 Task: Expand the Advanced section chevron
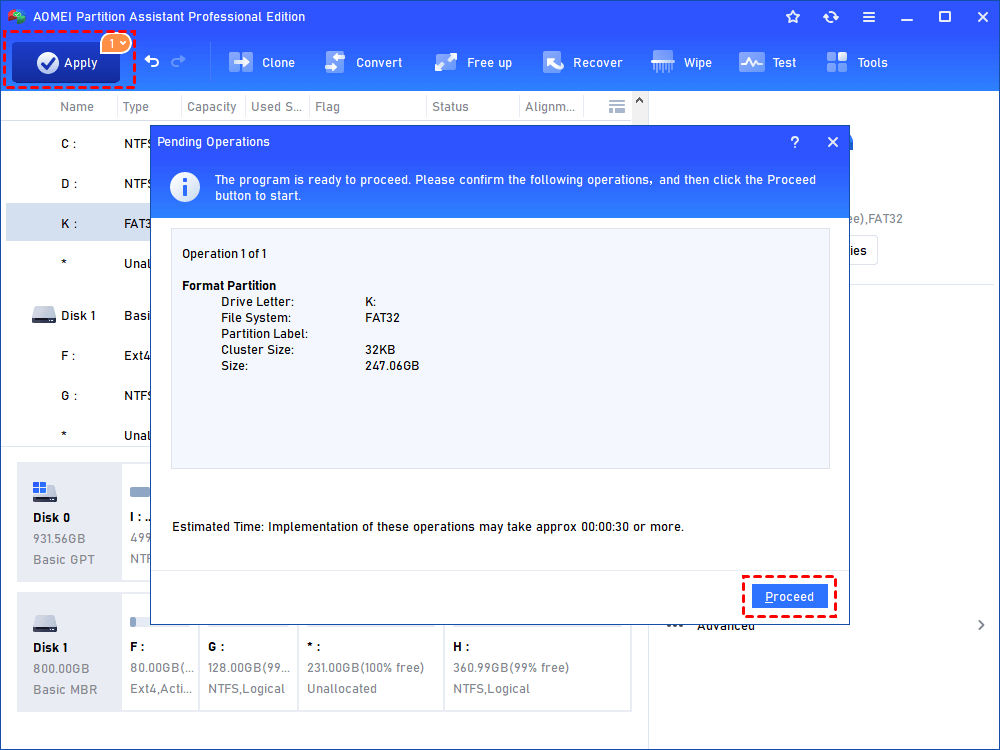981,625
